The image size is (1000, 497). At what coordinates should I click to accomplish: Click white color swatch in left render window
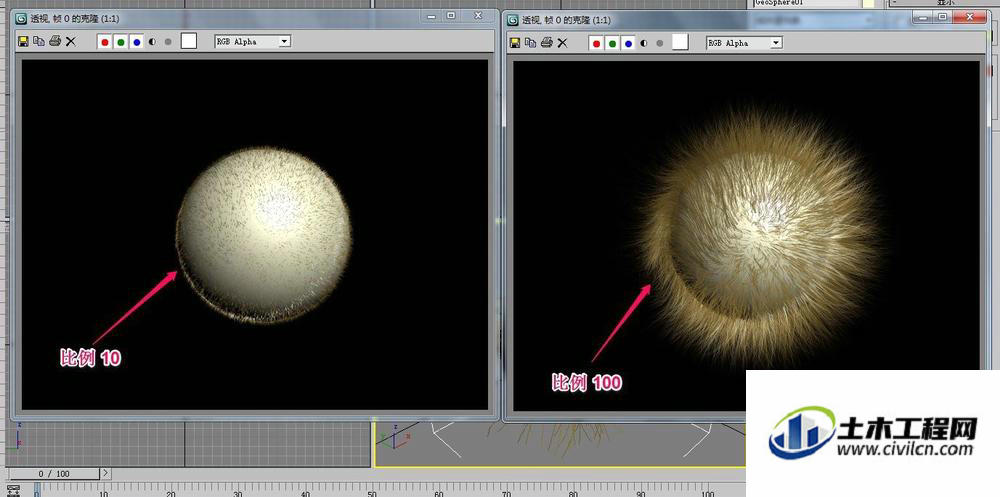(189, 41)
